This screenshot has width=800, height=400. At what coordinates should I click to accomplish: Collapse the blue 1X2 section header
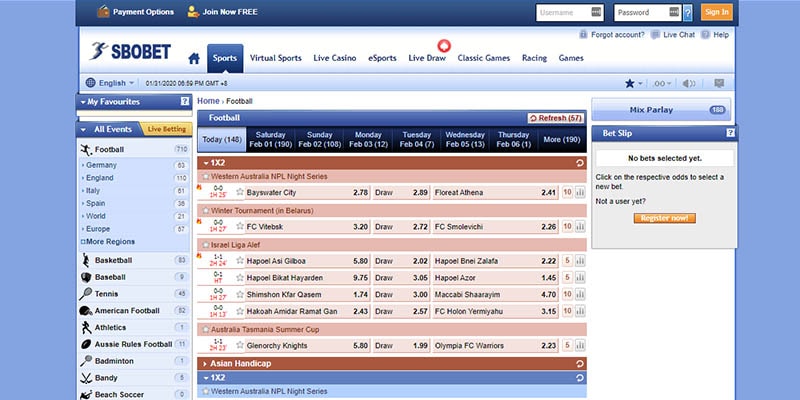click(206, 378)
